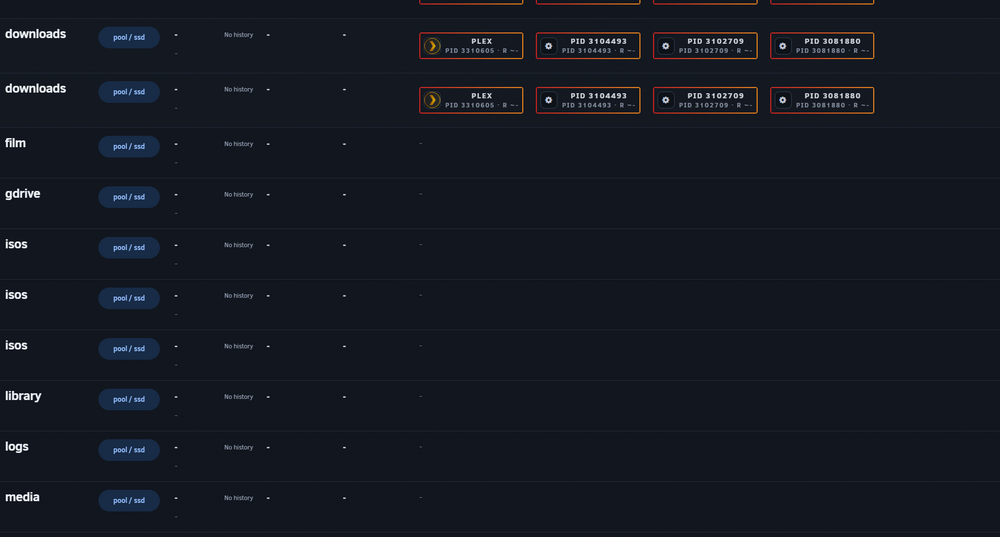Open the logs share name
The width and height of the screenshot is (1000, 537).
click(x=17, y=446)
